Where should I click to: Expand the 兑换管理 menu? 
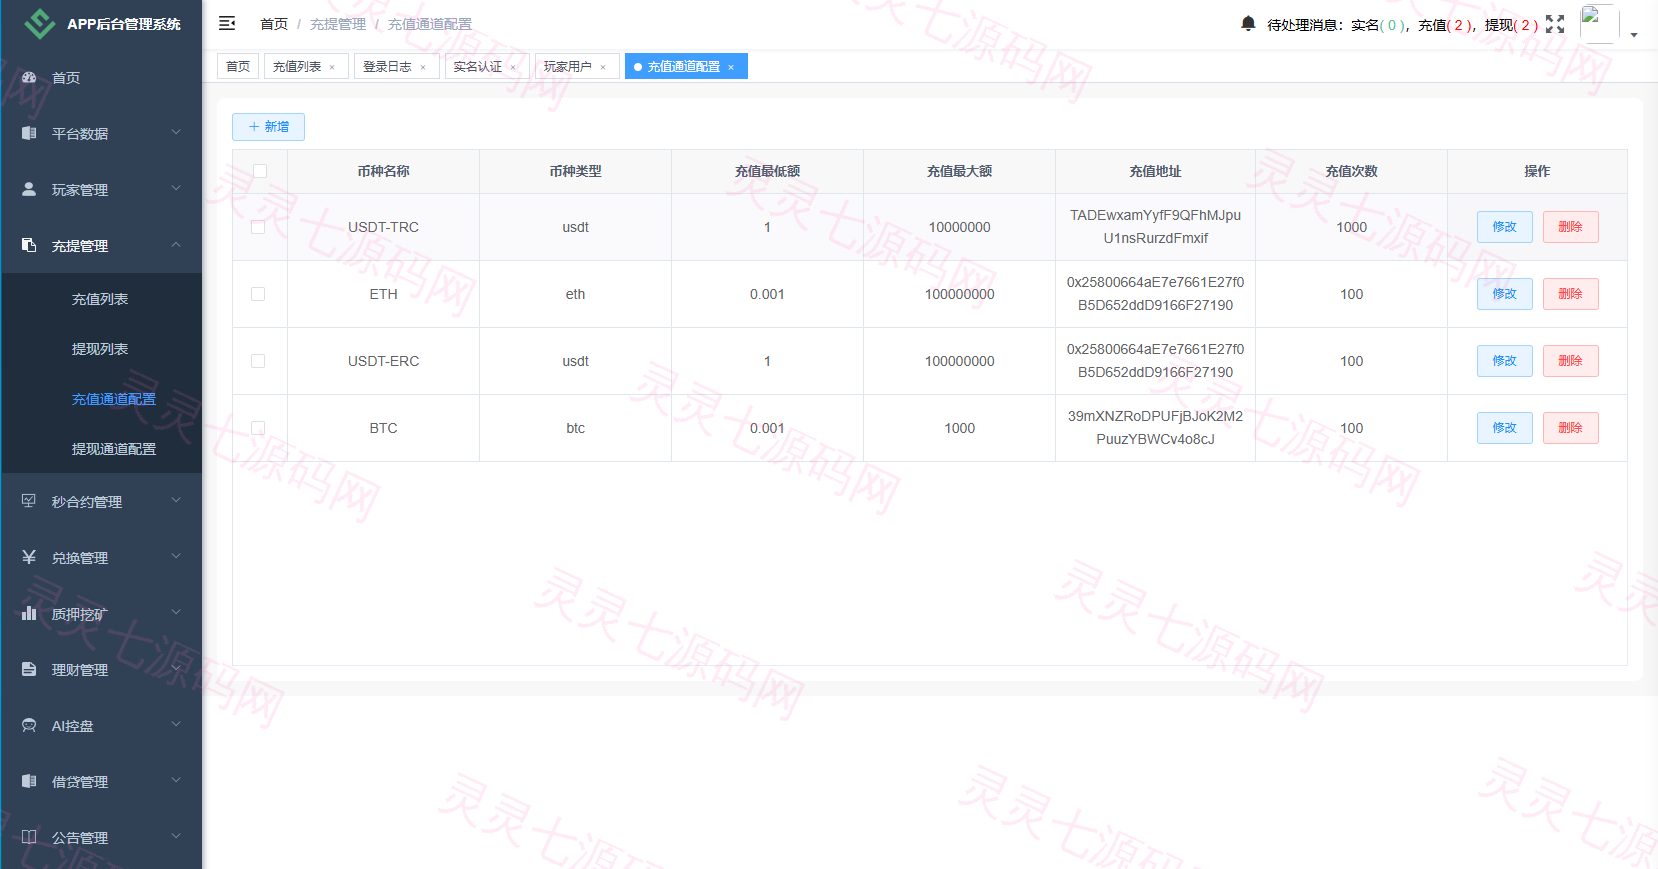click(176, 556)
